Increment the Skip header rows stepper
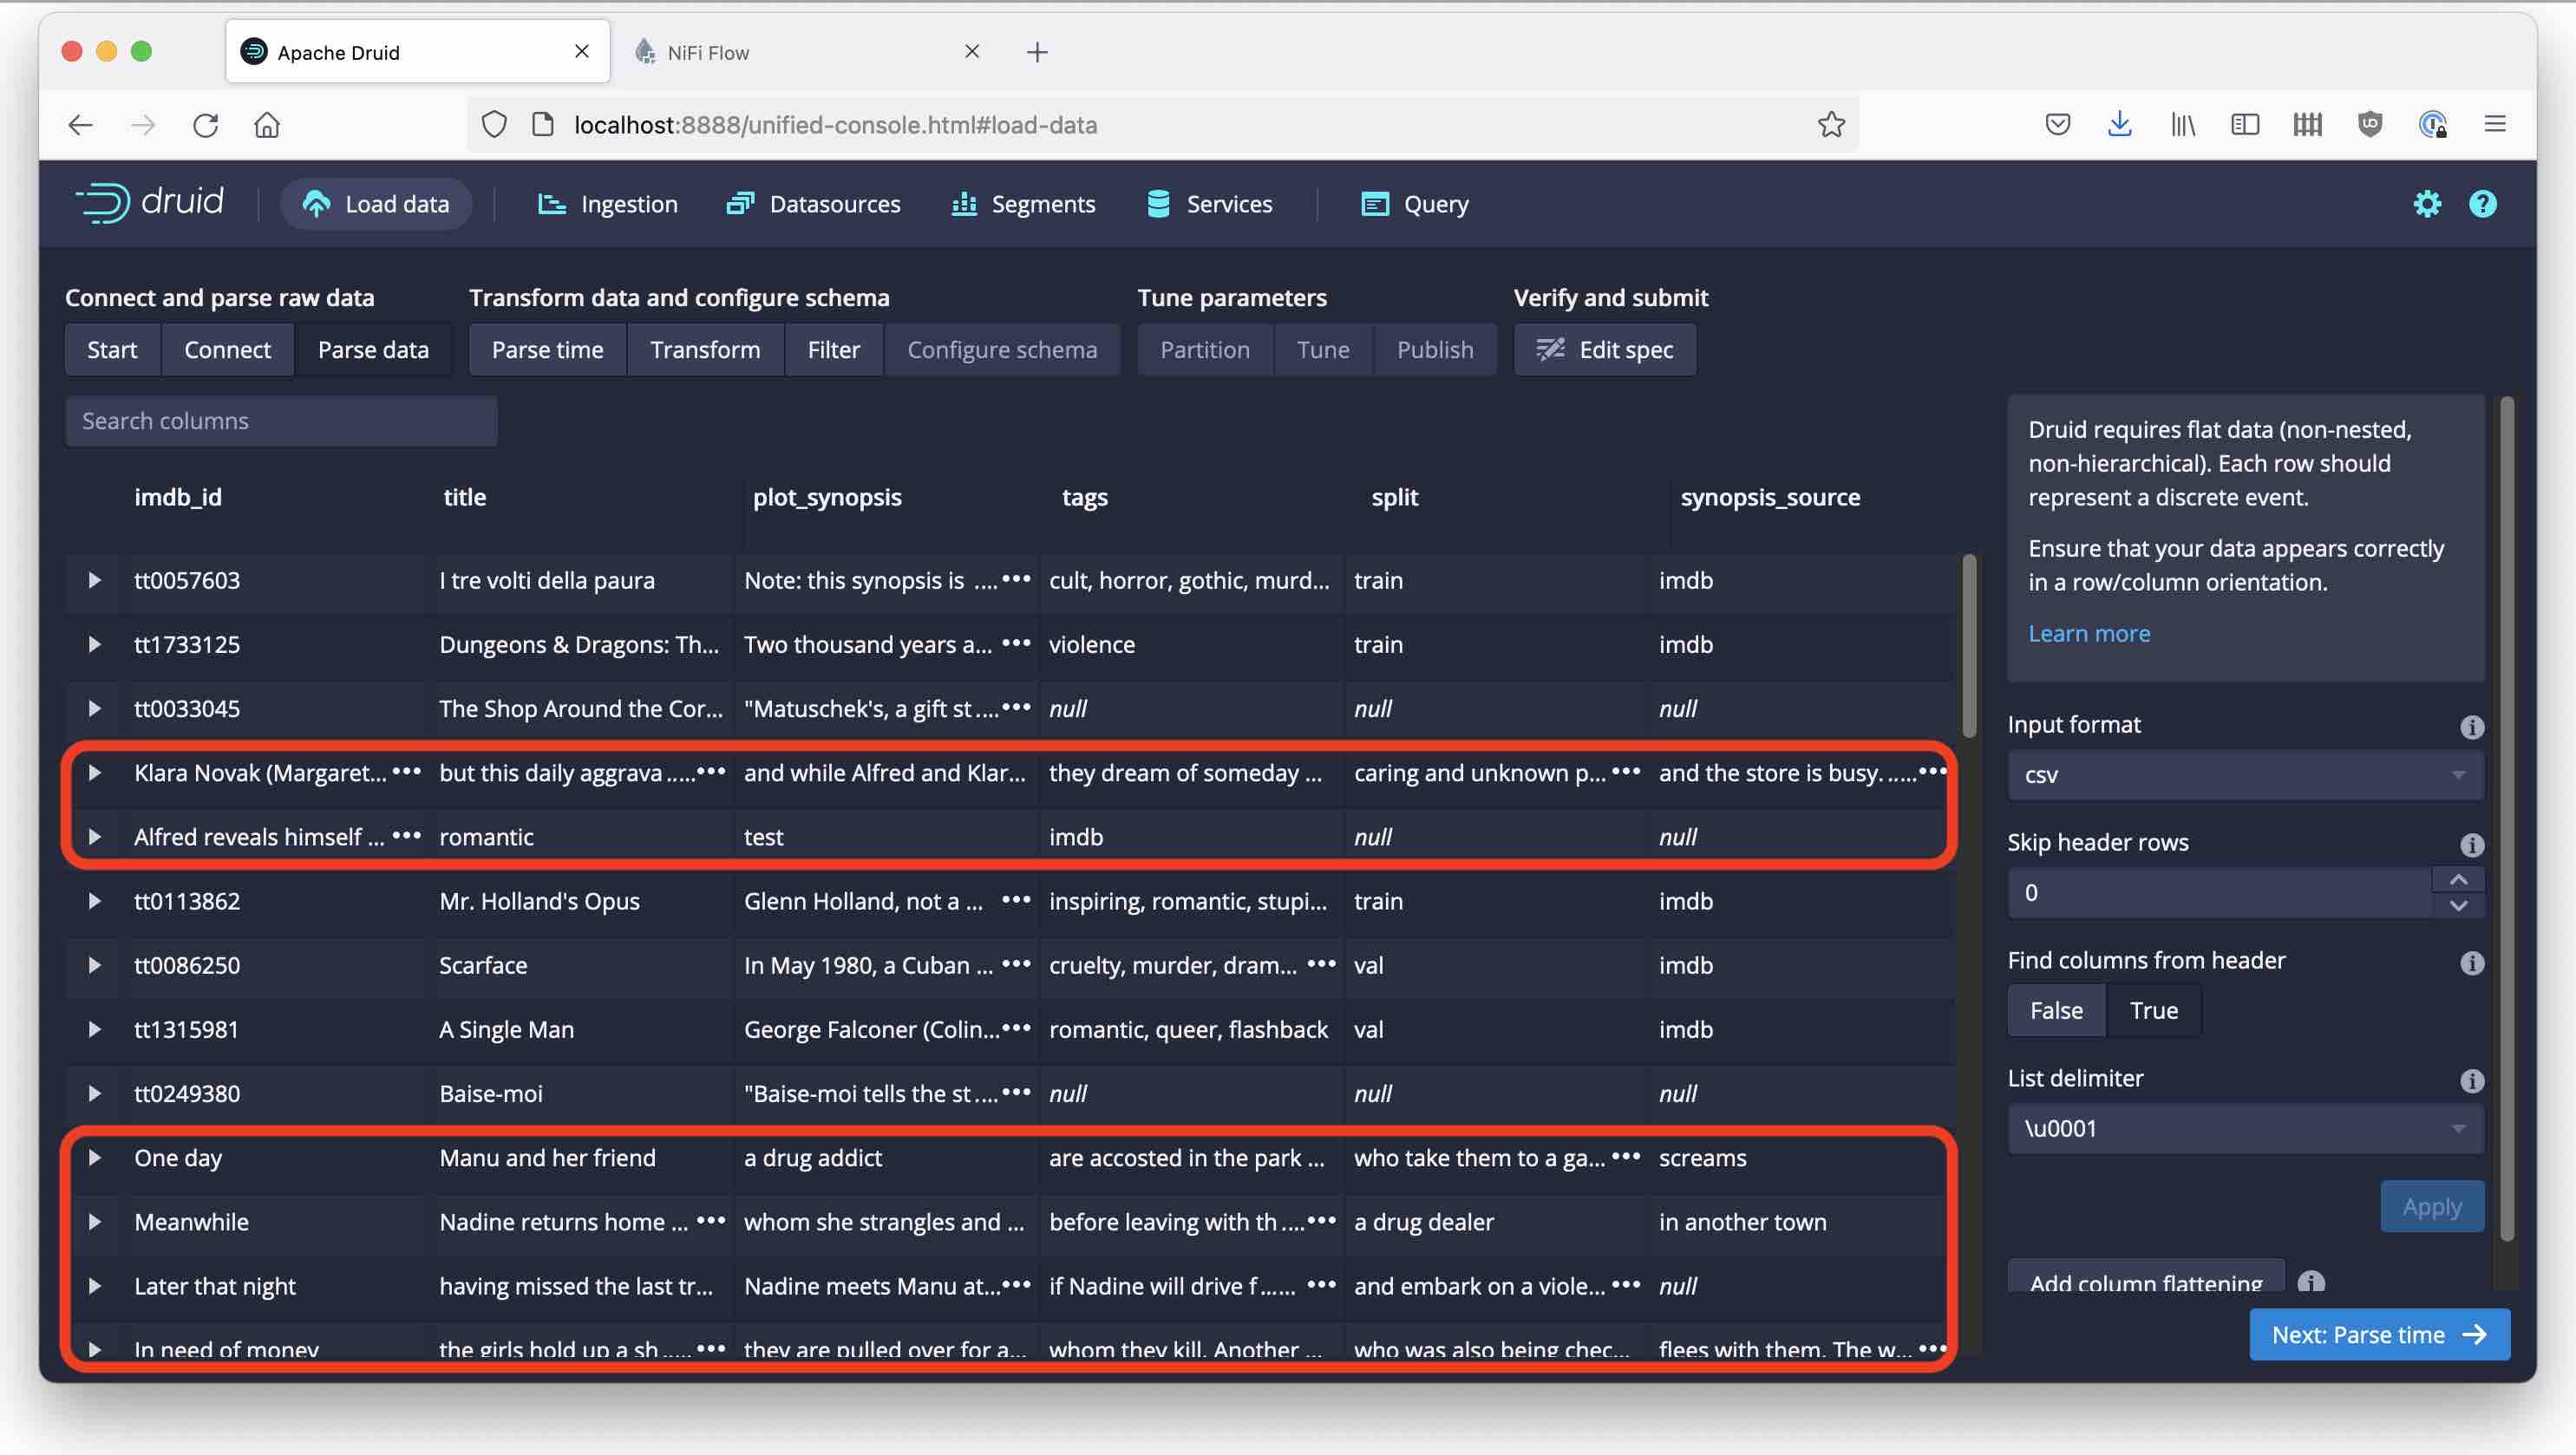 click(x=2458, y=880)
